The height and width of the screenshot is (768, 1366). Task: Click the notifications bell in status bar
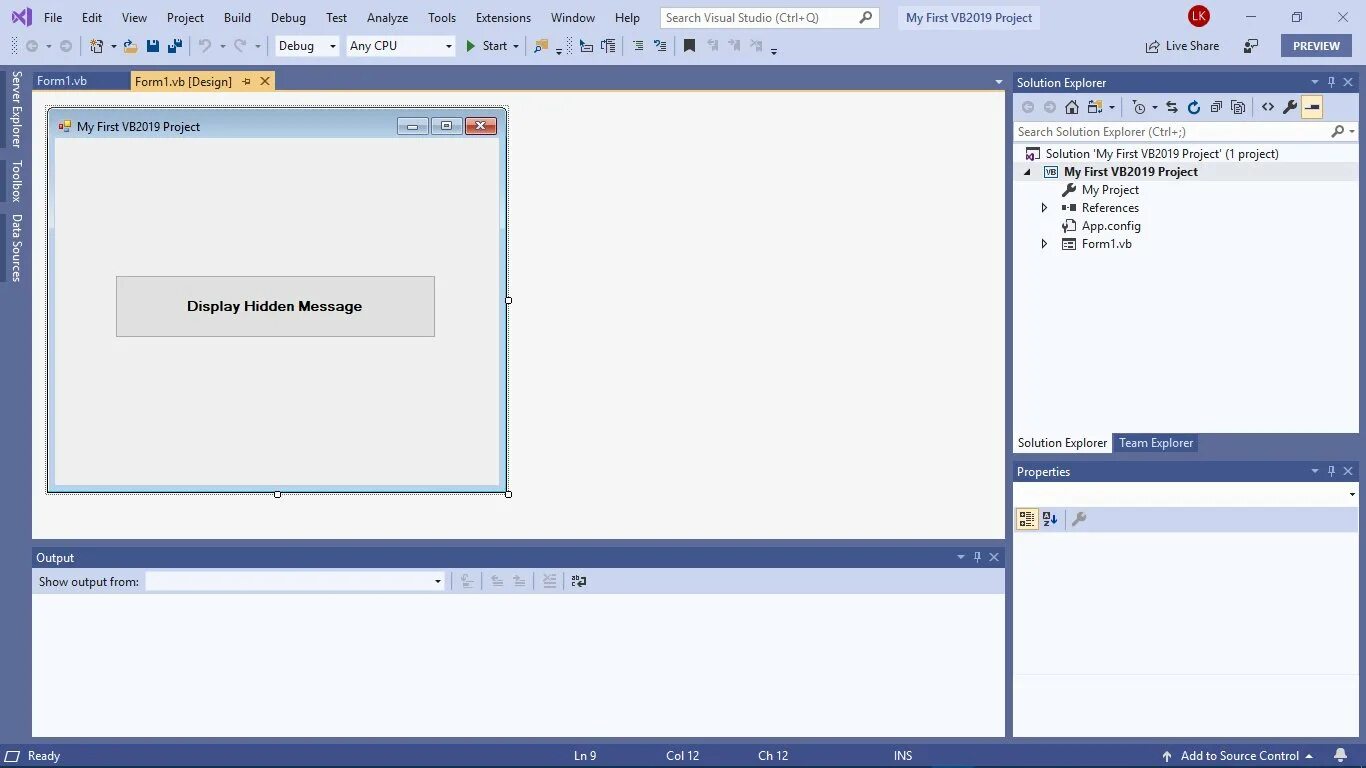point(1340,756)
